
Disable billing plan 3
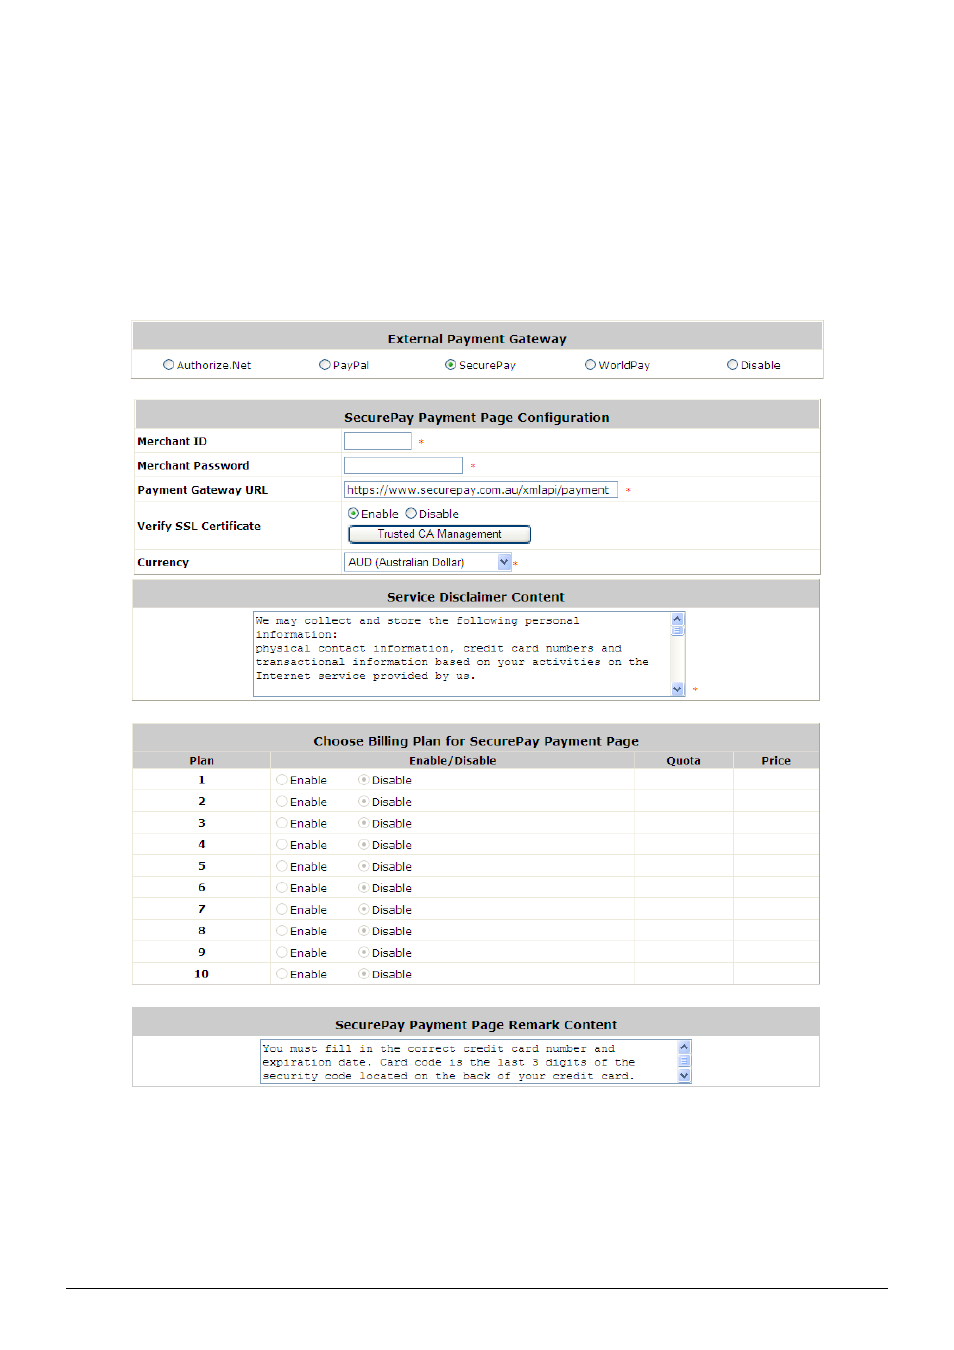pos(364,824)
